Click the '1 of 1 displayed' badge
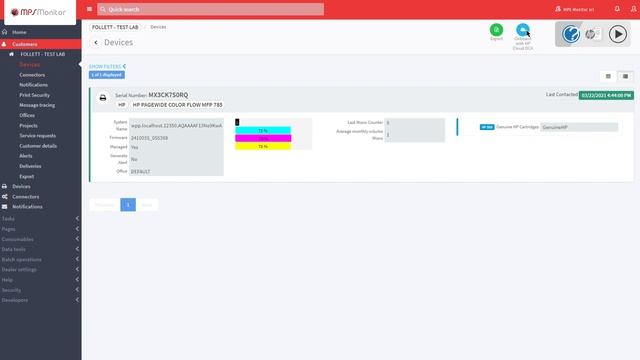640x360 pixels. pyautogui.click(x=107, y=75)
